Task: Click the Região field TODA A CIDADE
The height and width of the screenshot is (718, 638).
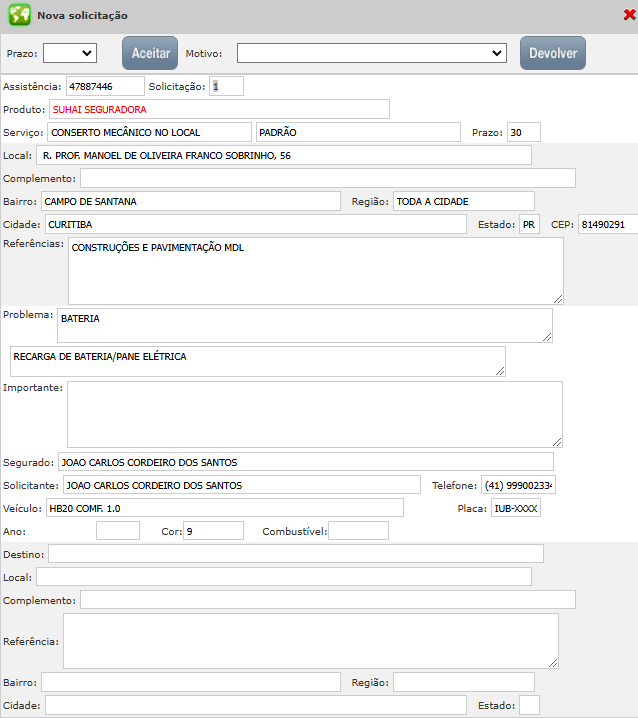Action: [x=463, y=201]
